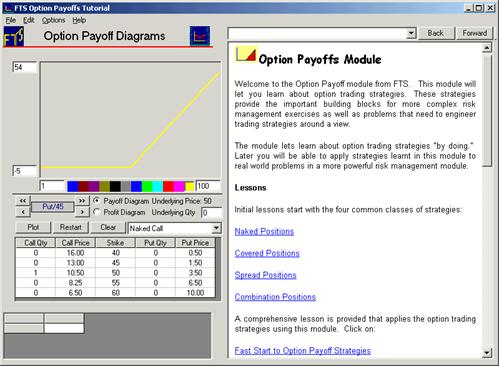Screen dimensions: 499x366
Task: Click the Strike column header
Action: point(115,243)
